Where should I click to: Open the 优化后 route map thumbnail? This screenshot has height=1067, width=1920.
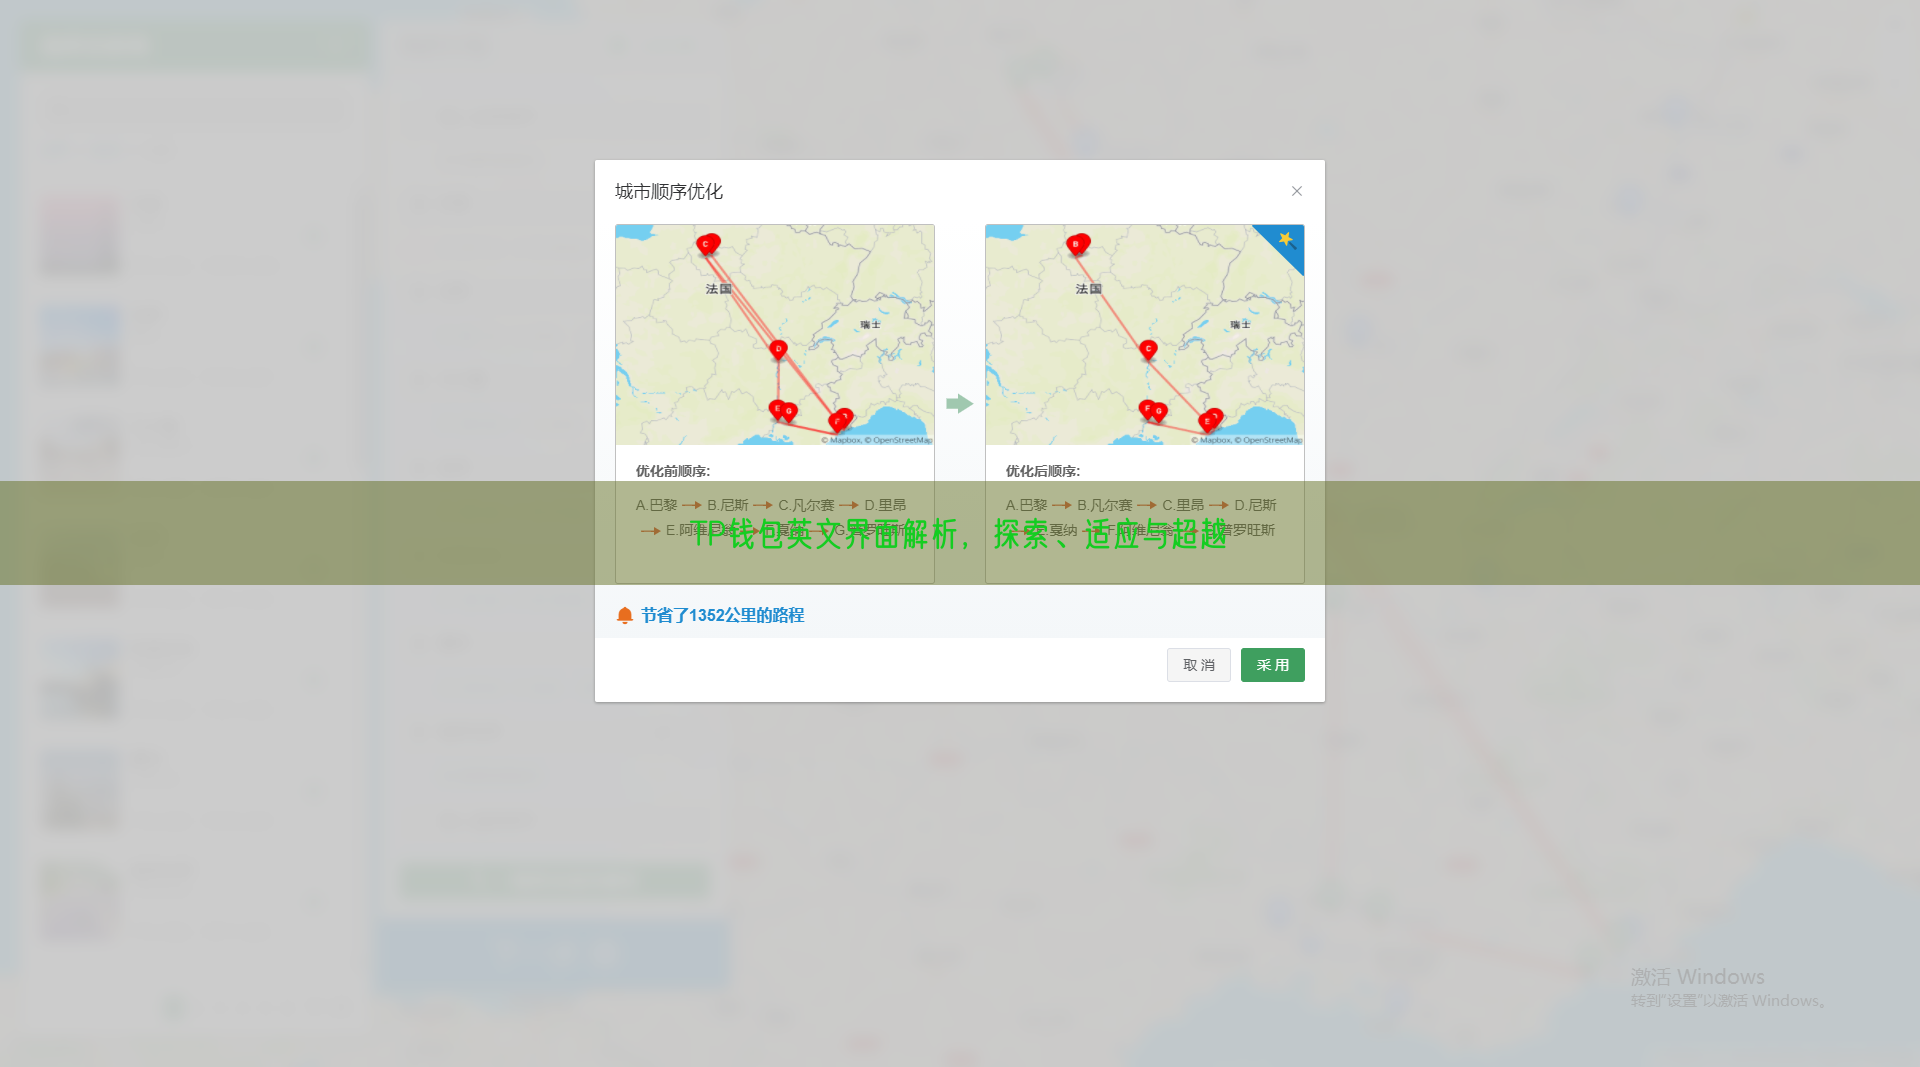point(1144,334)
